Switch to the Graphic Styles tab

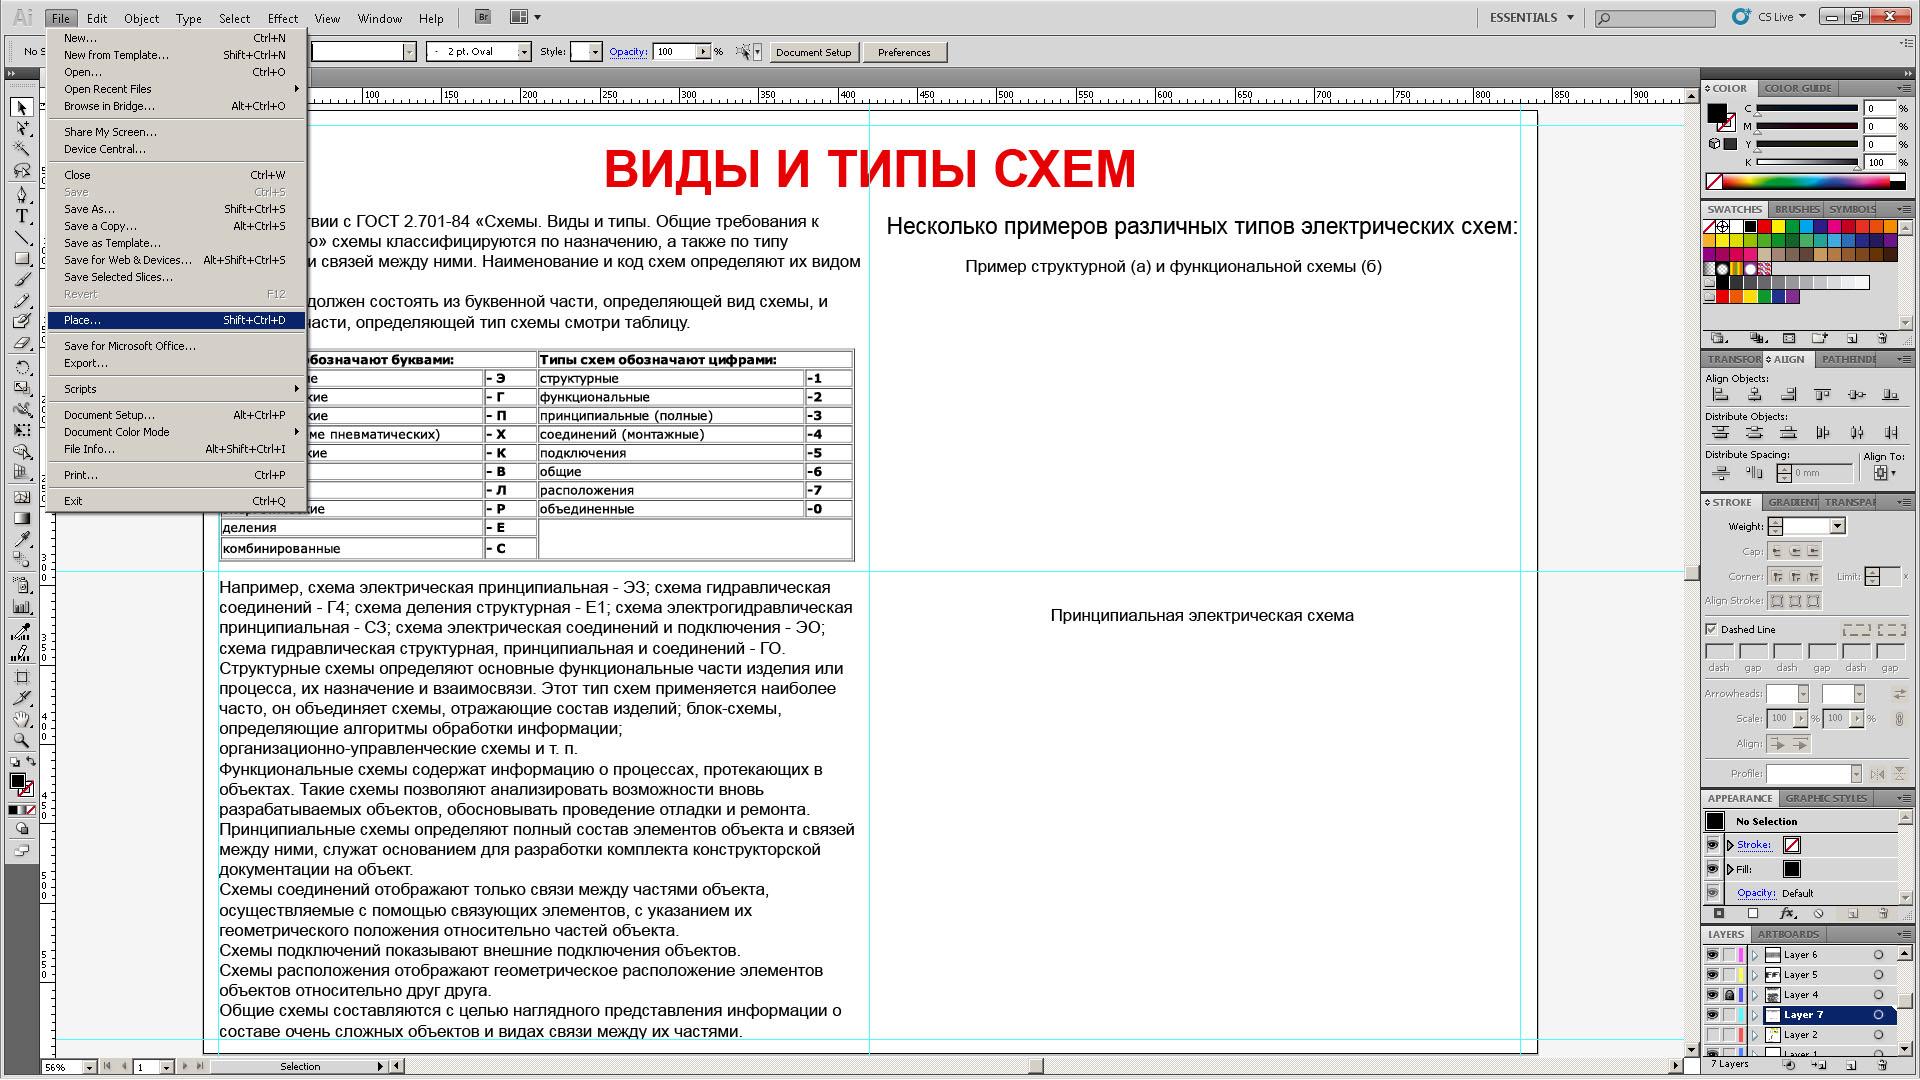(x=1826, y=798)
